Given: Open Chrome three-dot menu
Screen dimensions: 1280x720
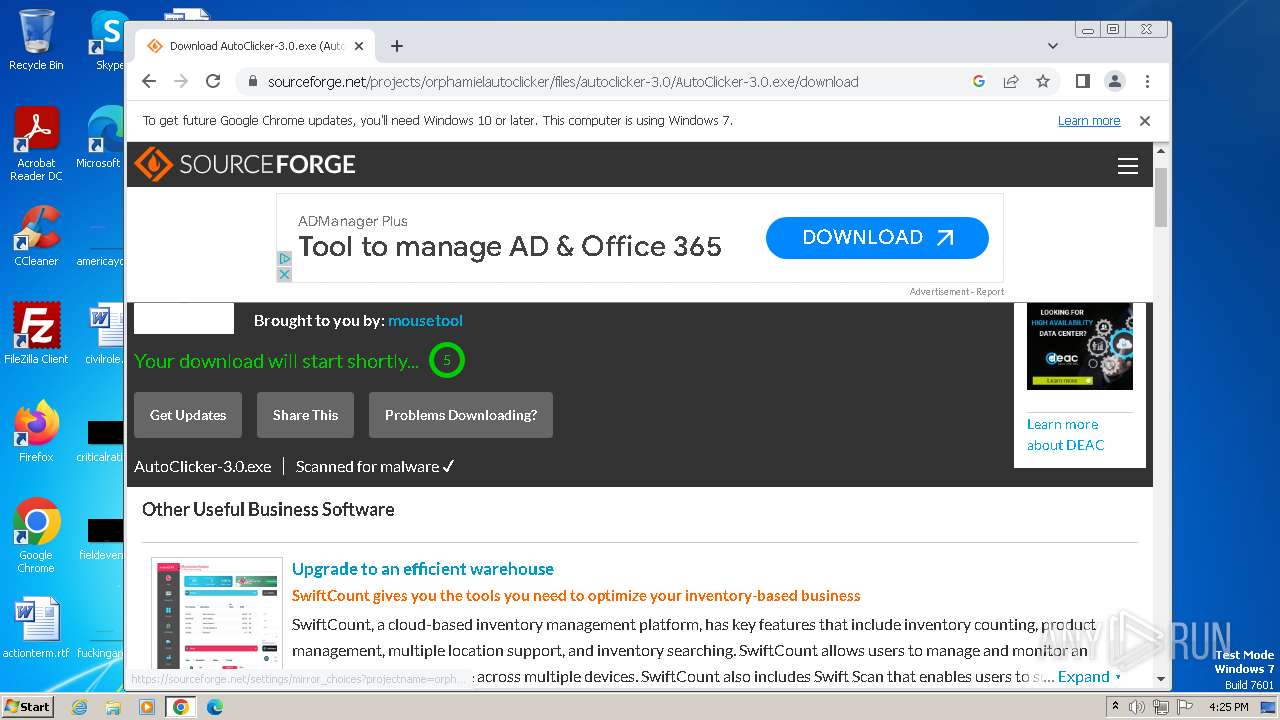Looking at the screenshot, I should point(1147,82).
